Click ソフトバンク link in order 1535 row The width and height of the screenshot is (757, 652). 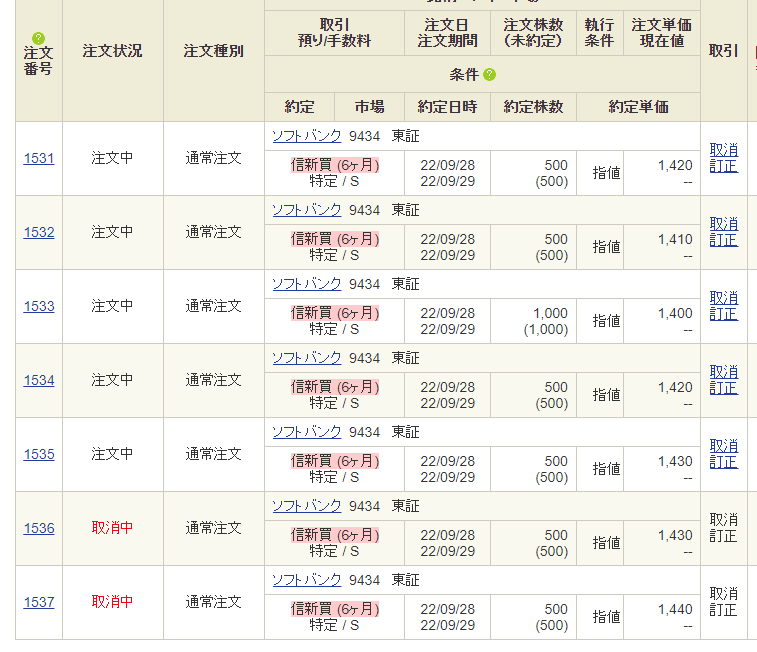[x=307, y=432]
